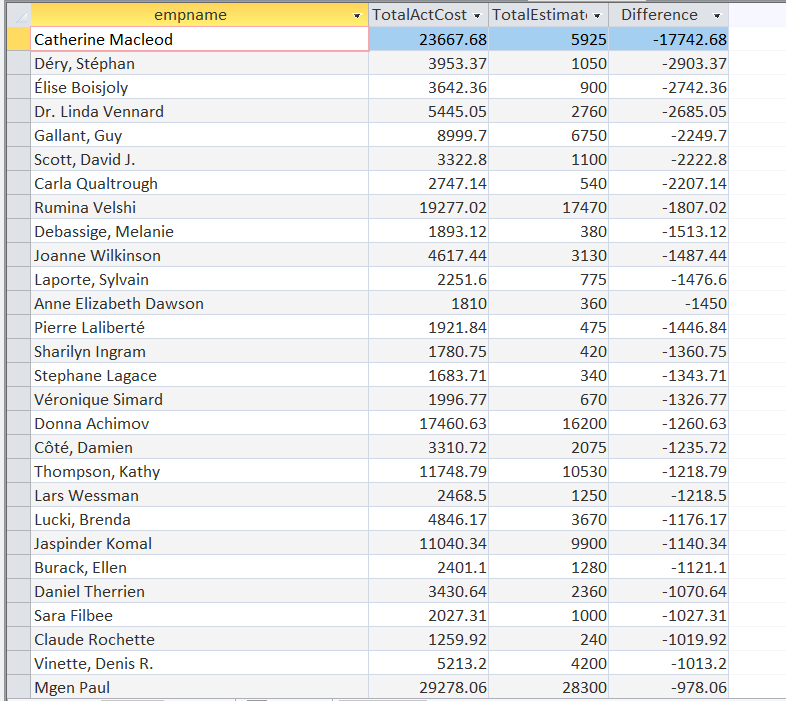Select the empname column header
The width and height of the screenshot is (786, 701).
click(200, 15)
